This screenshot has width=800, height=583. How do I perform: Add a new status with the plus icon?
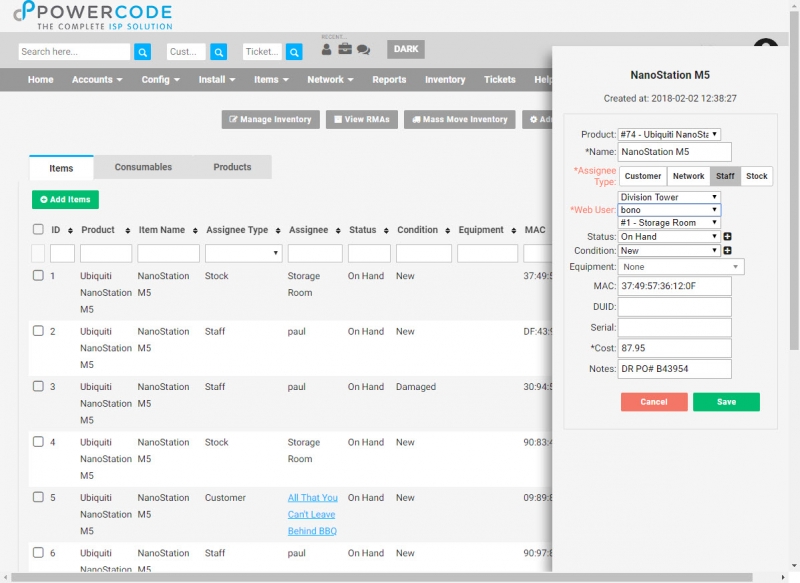[728, 237]
